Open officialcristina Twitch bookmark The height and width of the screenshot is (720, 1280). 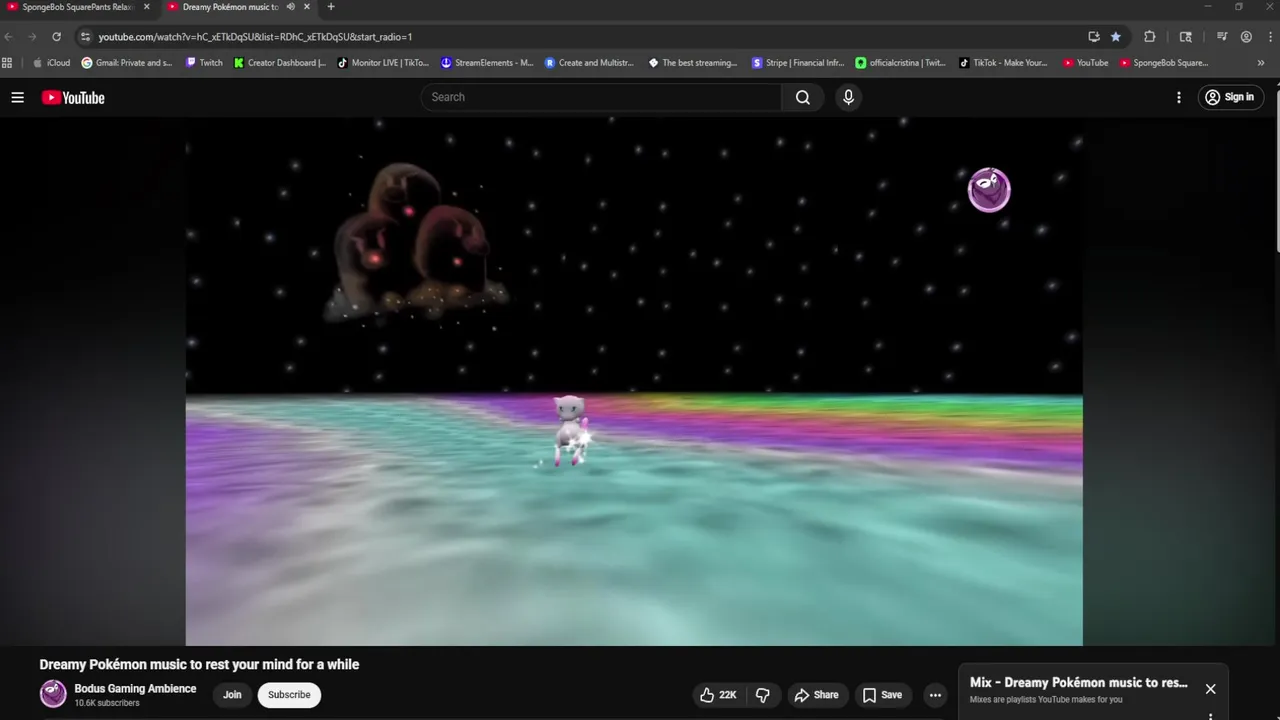point(901,63)
